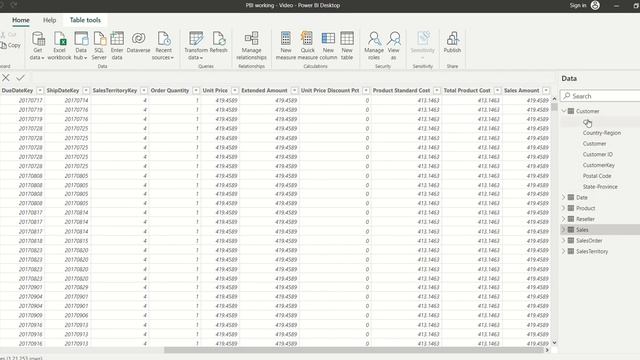Screen dimensions: 640x360
Task: Click the vertical scrollbar thumb
Action: point(554,107)
